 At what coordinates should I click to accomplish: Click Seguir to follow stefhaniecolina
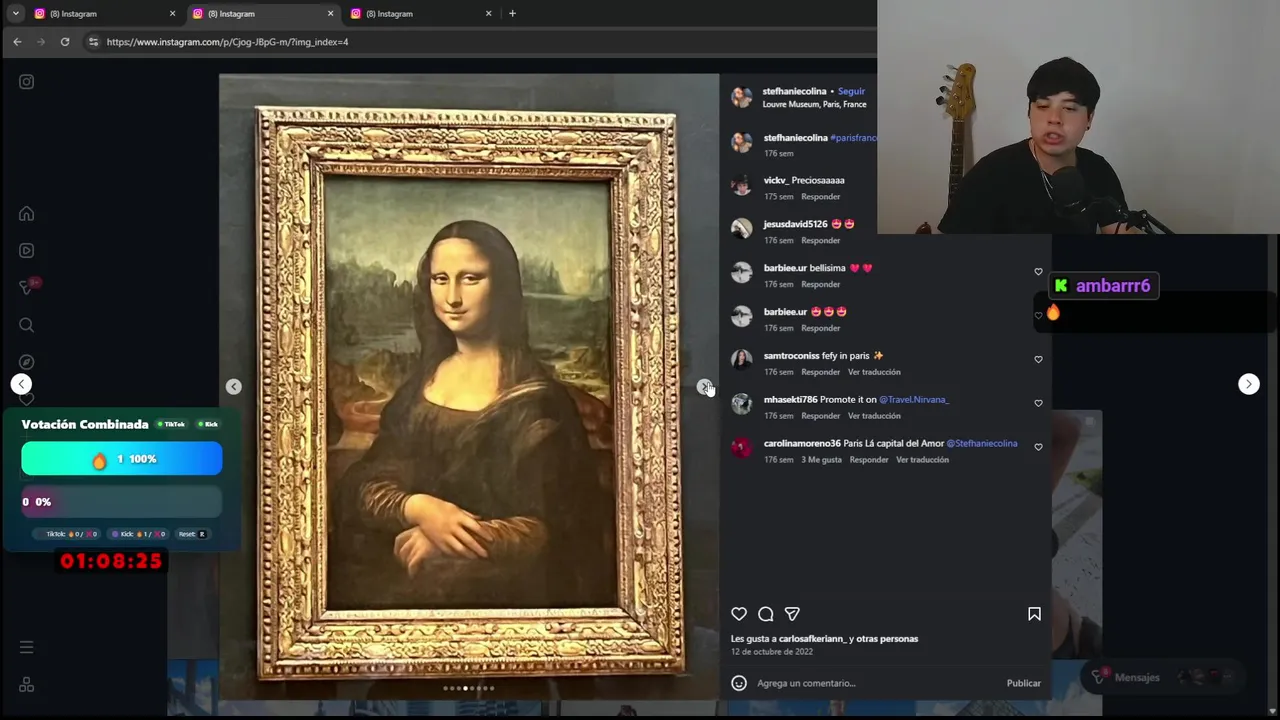tap(851, 91)
